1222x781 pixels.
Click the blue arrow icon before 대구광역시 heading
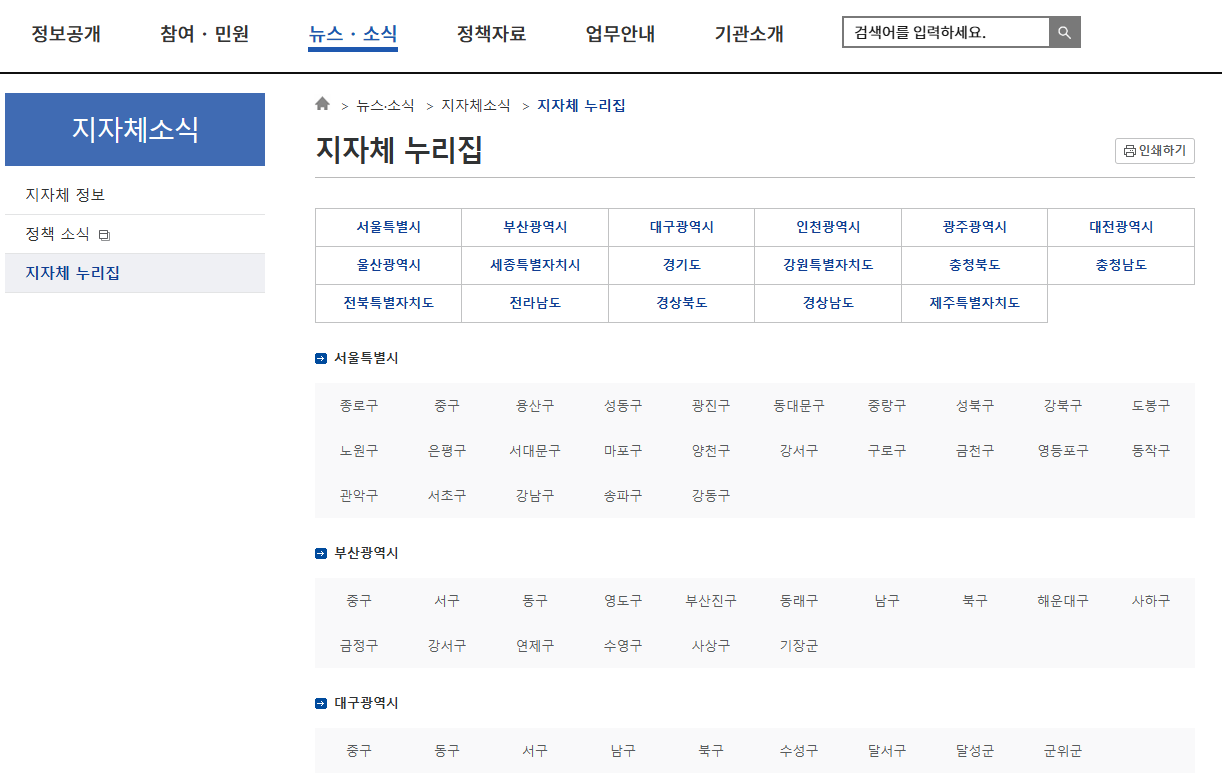(322, 702)
